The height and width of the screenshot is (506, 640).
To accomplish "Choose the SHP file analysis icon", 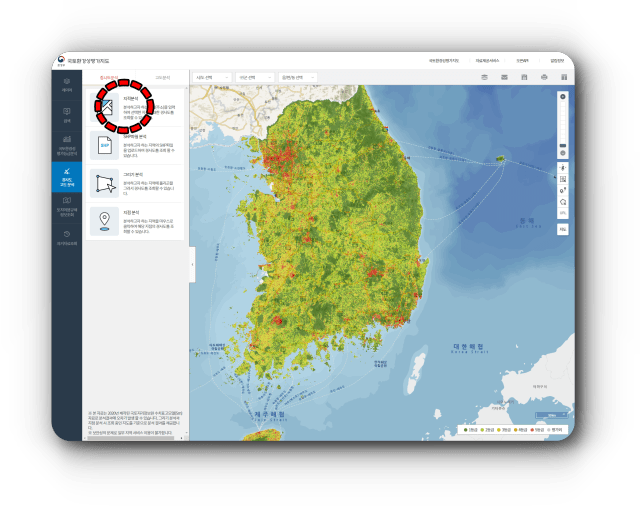I will 104,146.
